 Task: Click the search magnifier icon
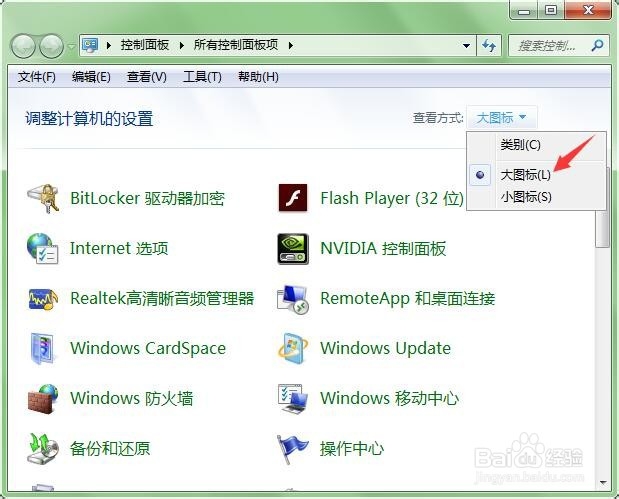coord(597,45)
